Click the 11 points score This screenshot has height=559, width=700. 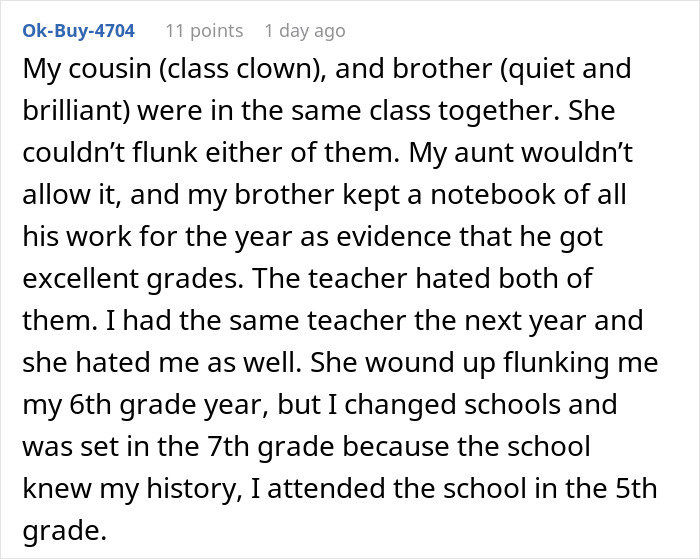pos(204,31)
